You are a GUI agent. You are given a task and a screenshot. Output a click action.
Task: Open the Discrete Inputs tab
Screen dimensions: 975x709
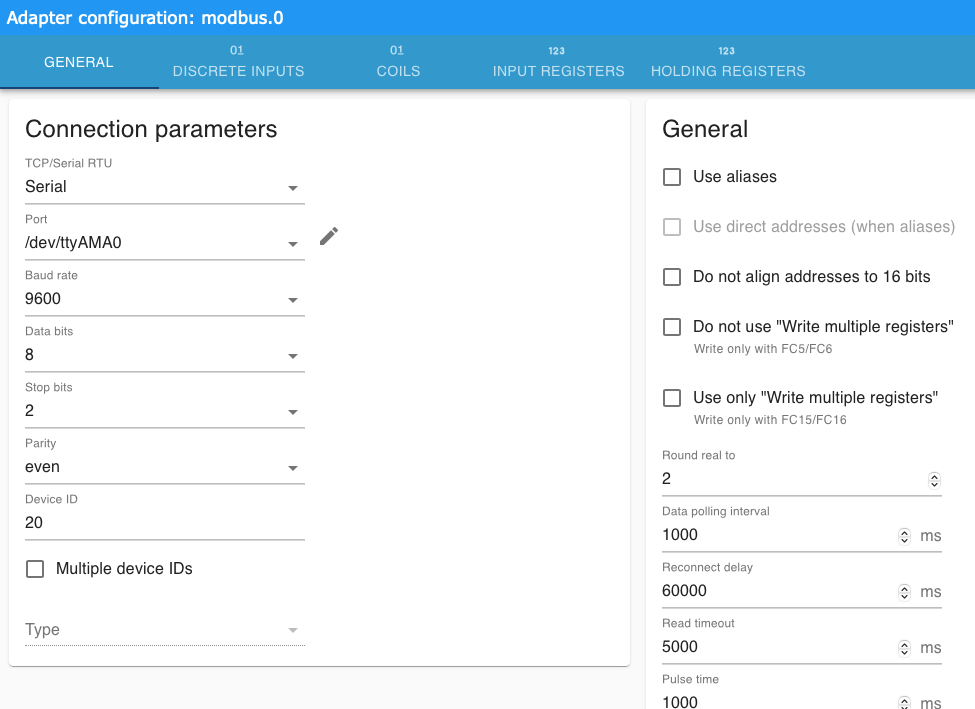(x=238, y=62)
